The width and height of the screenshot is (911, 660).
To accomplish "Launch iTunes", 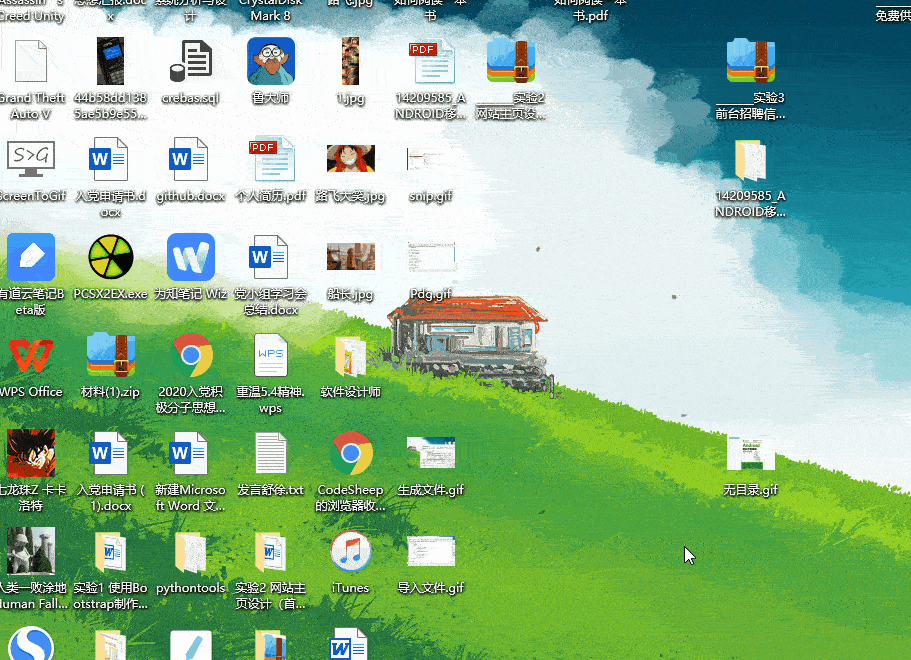I will [350, 551].
